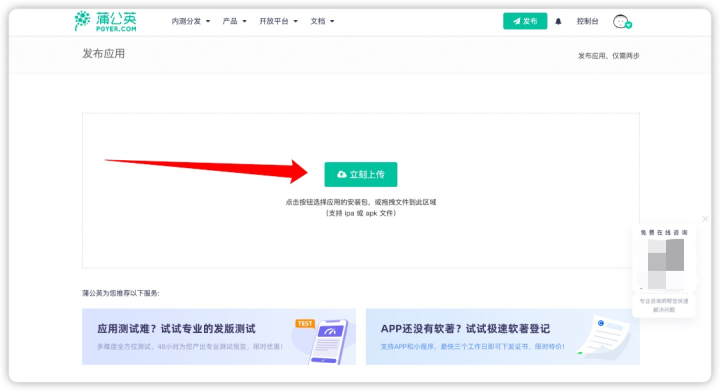The height and width of the screenshot is (391, 720).
Task: Click the Pgyer dandelion logo
Action: coord(105,21)
